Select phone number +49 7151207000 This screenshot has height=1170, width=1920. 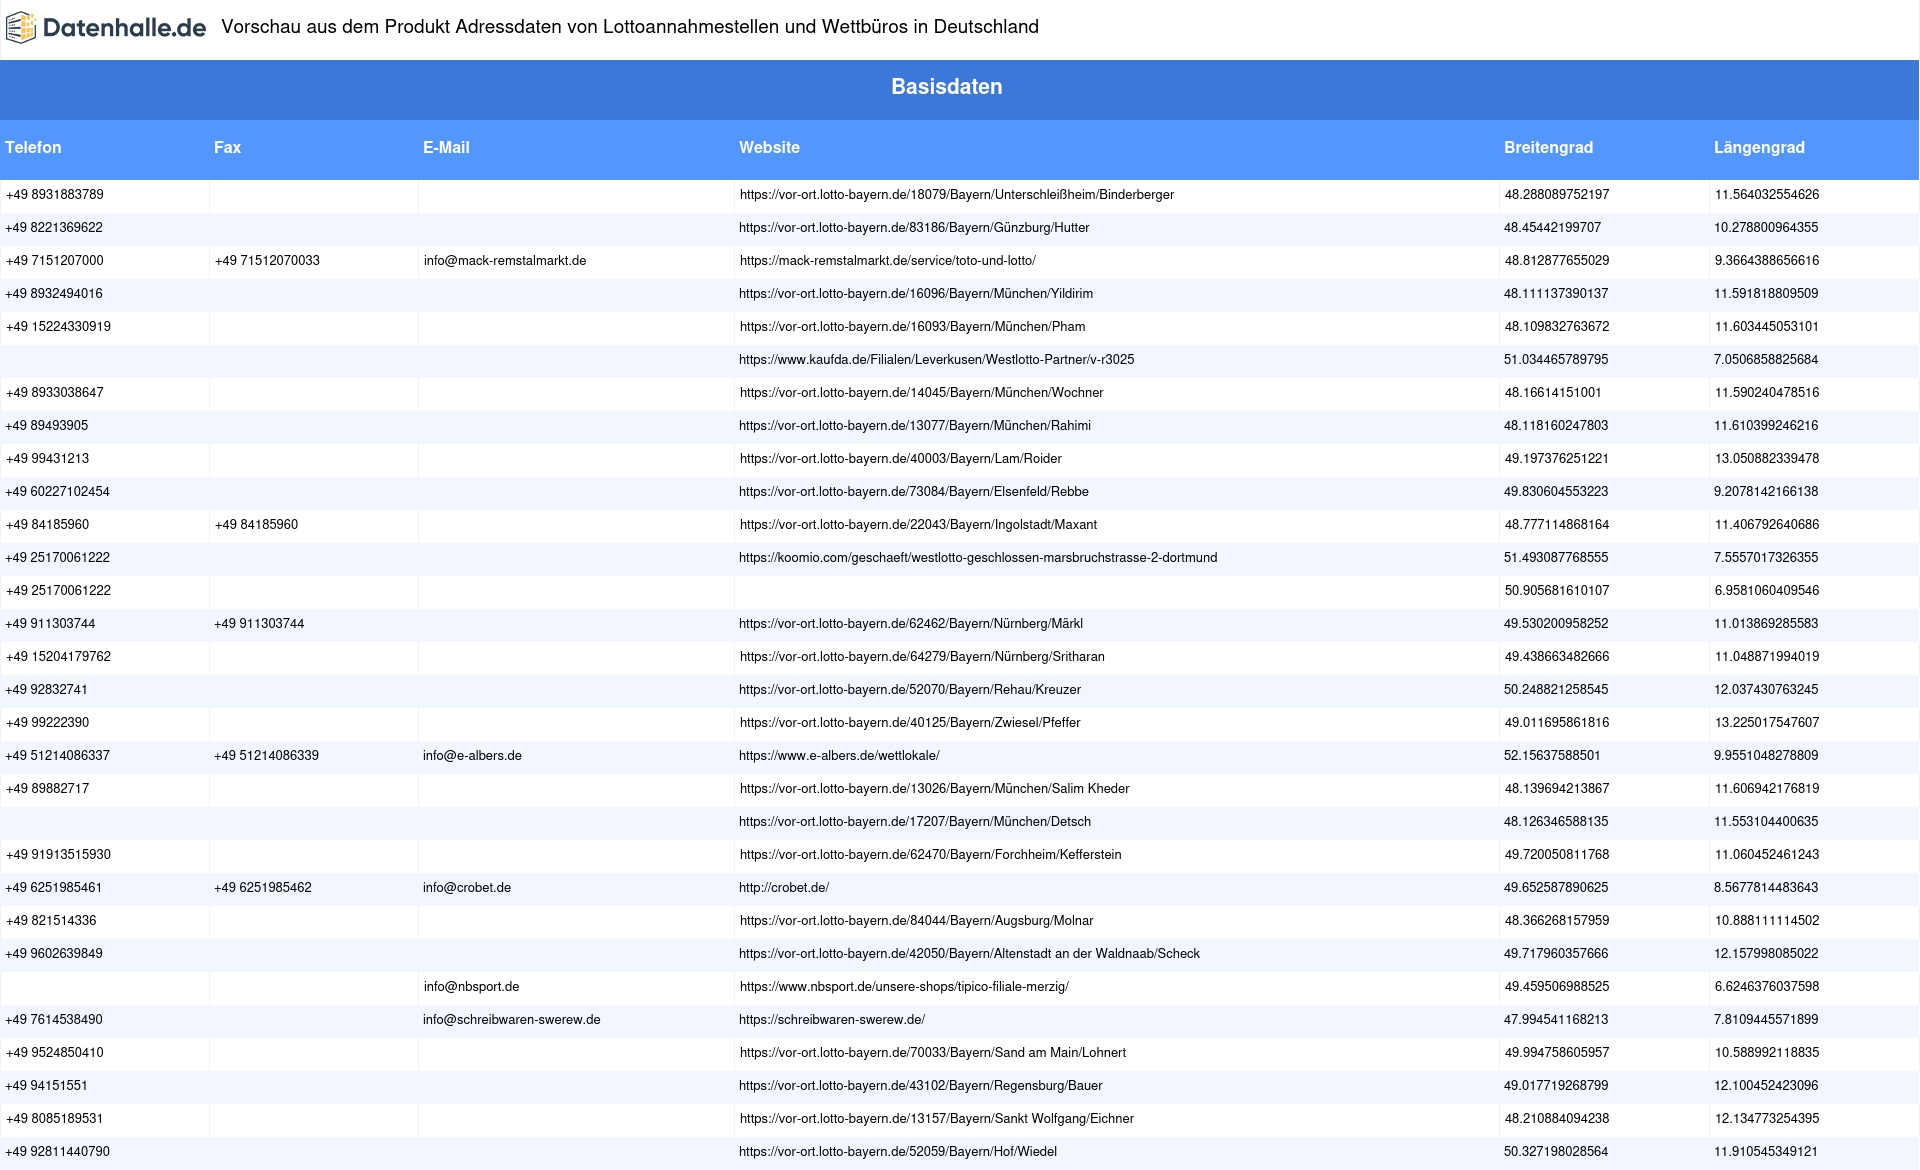point(55,261)
